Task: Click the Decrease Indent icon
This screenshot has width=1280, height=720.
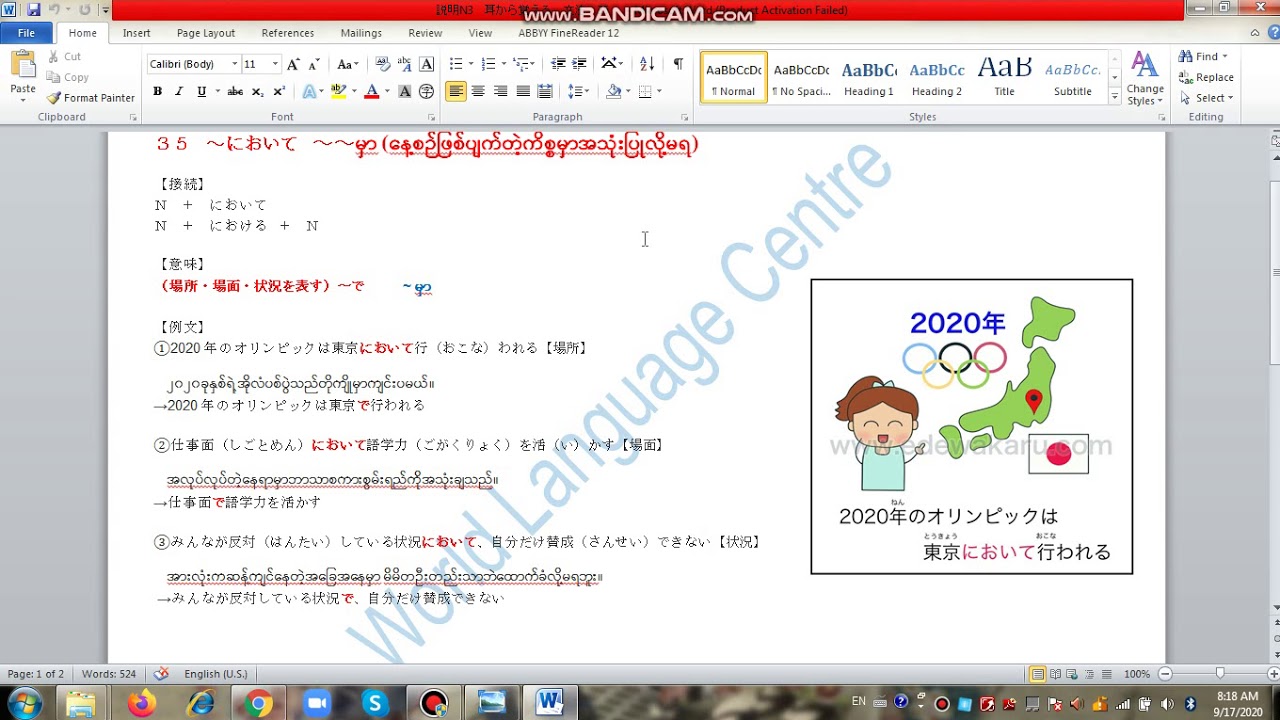Action: click(558, 64)
